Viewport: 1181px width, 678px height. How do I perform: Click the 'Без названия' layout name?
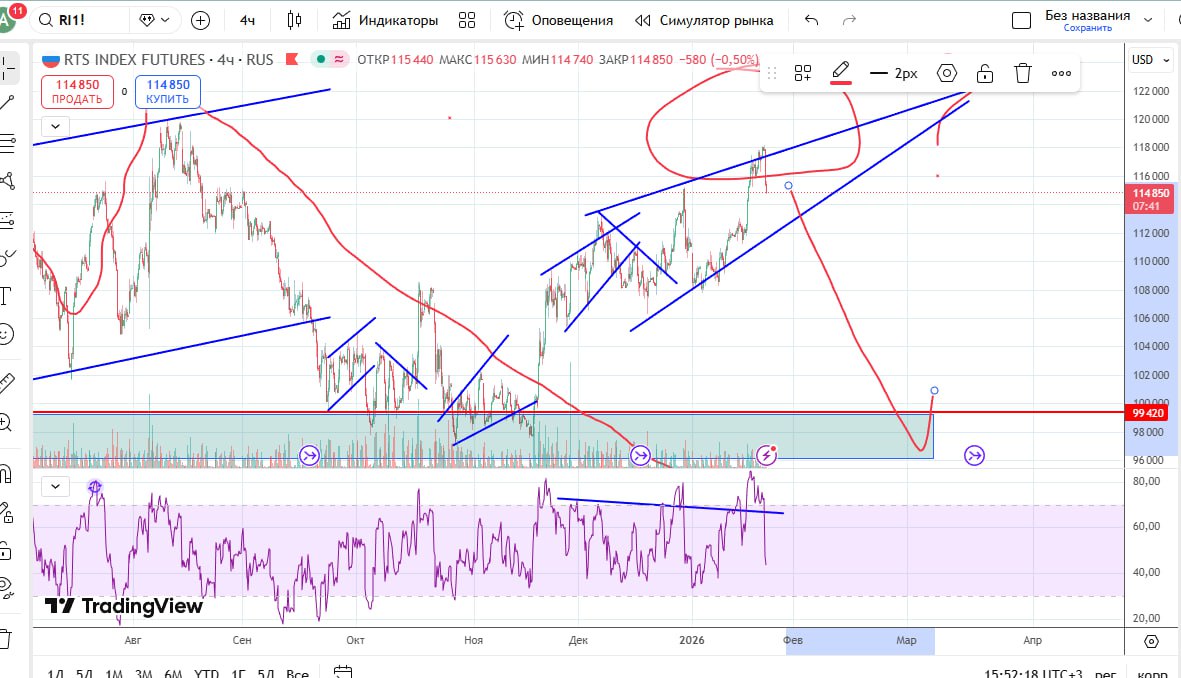pyautogui.click(x=1087, y=15)
